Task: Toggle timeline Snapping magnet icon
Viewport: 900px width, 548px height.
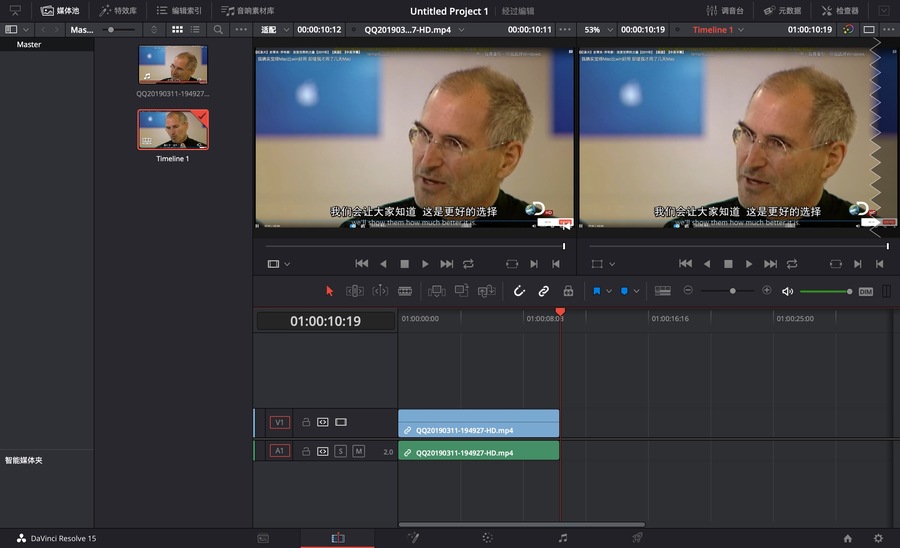Action: pyautogui.click(x=519, y=291)
